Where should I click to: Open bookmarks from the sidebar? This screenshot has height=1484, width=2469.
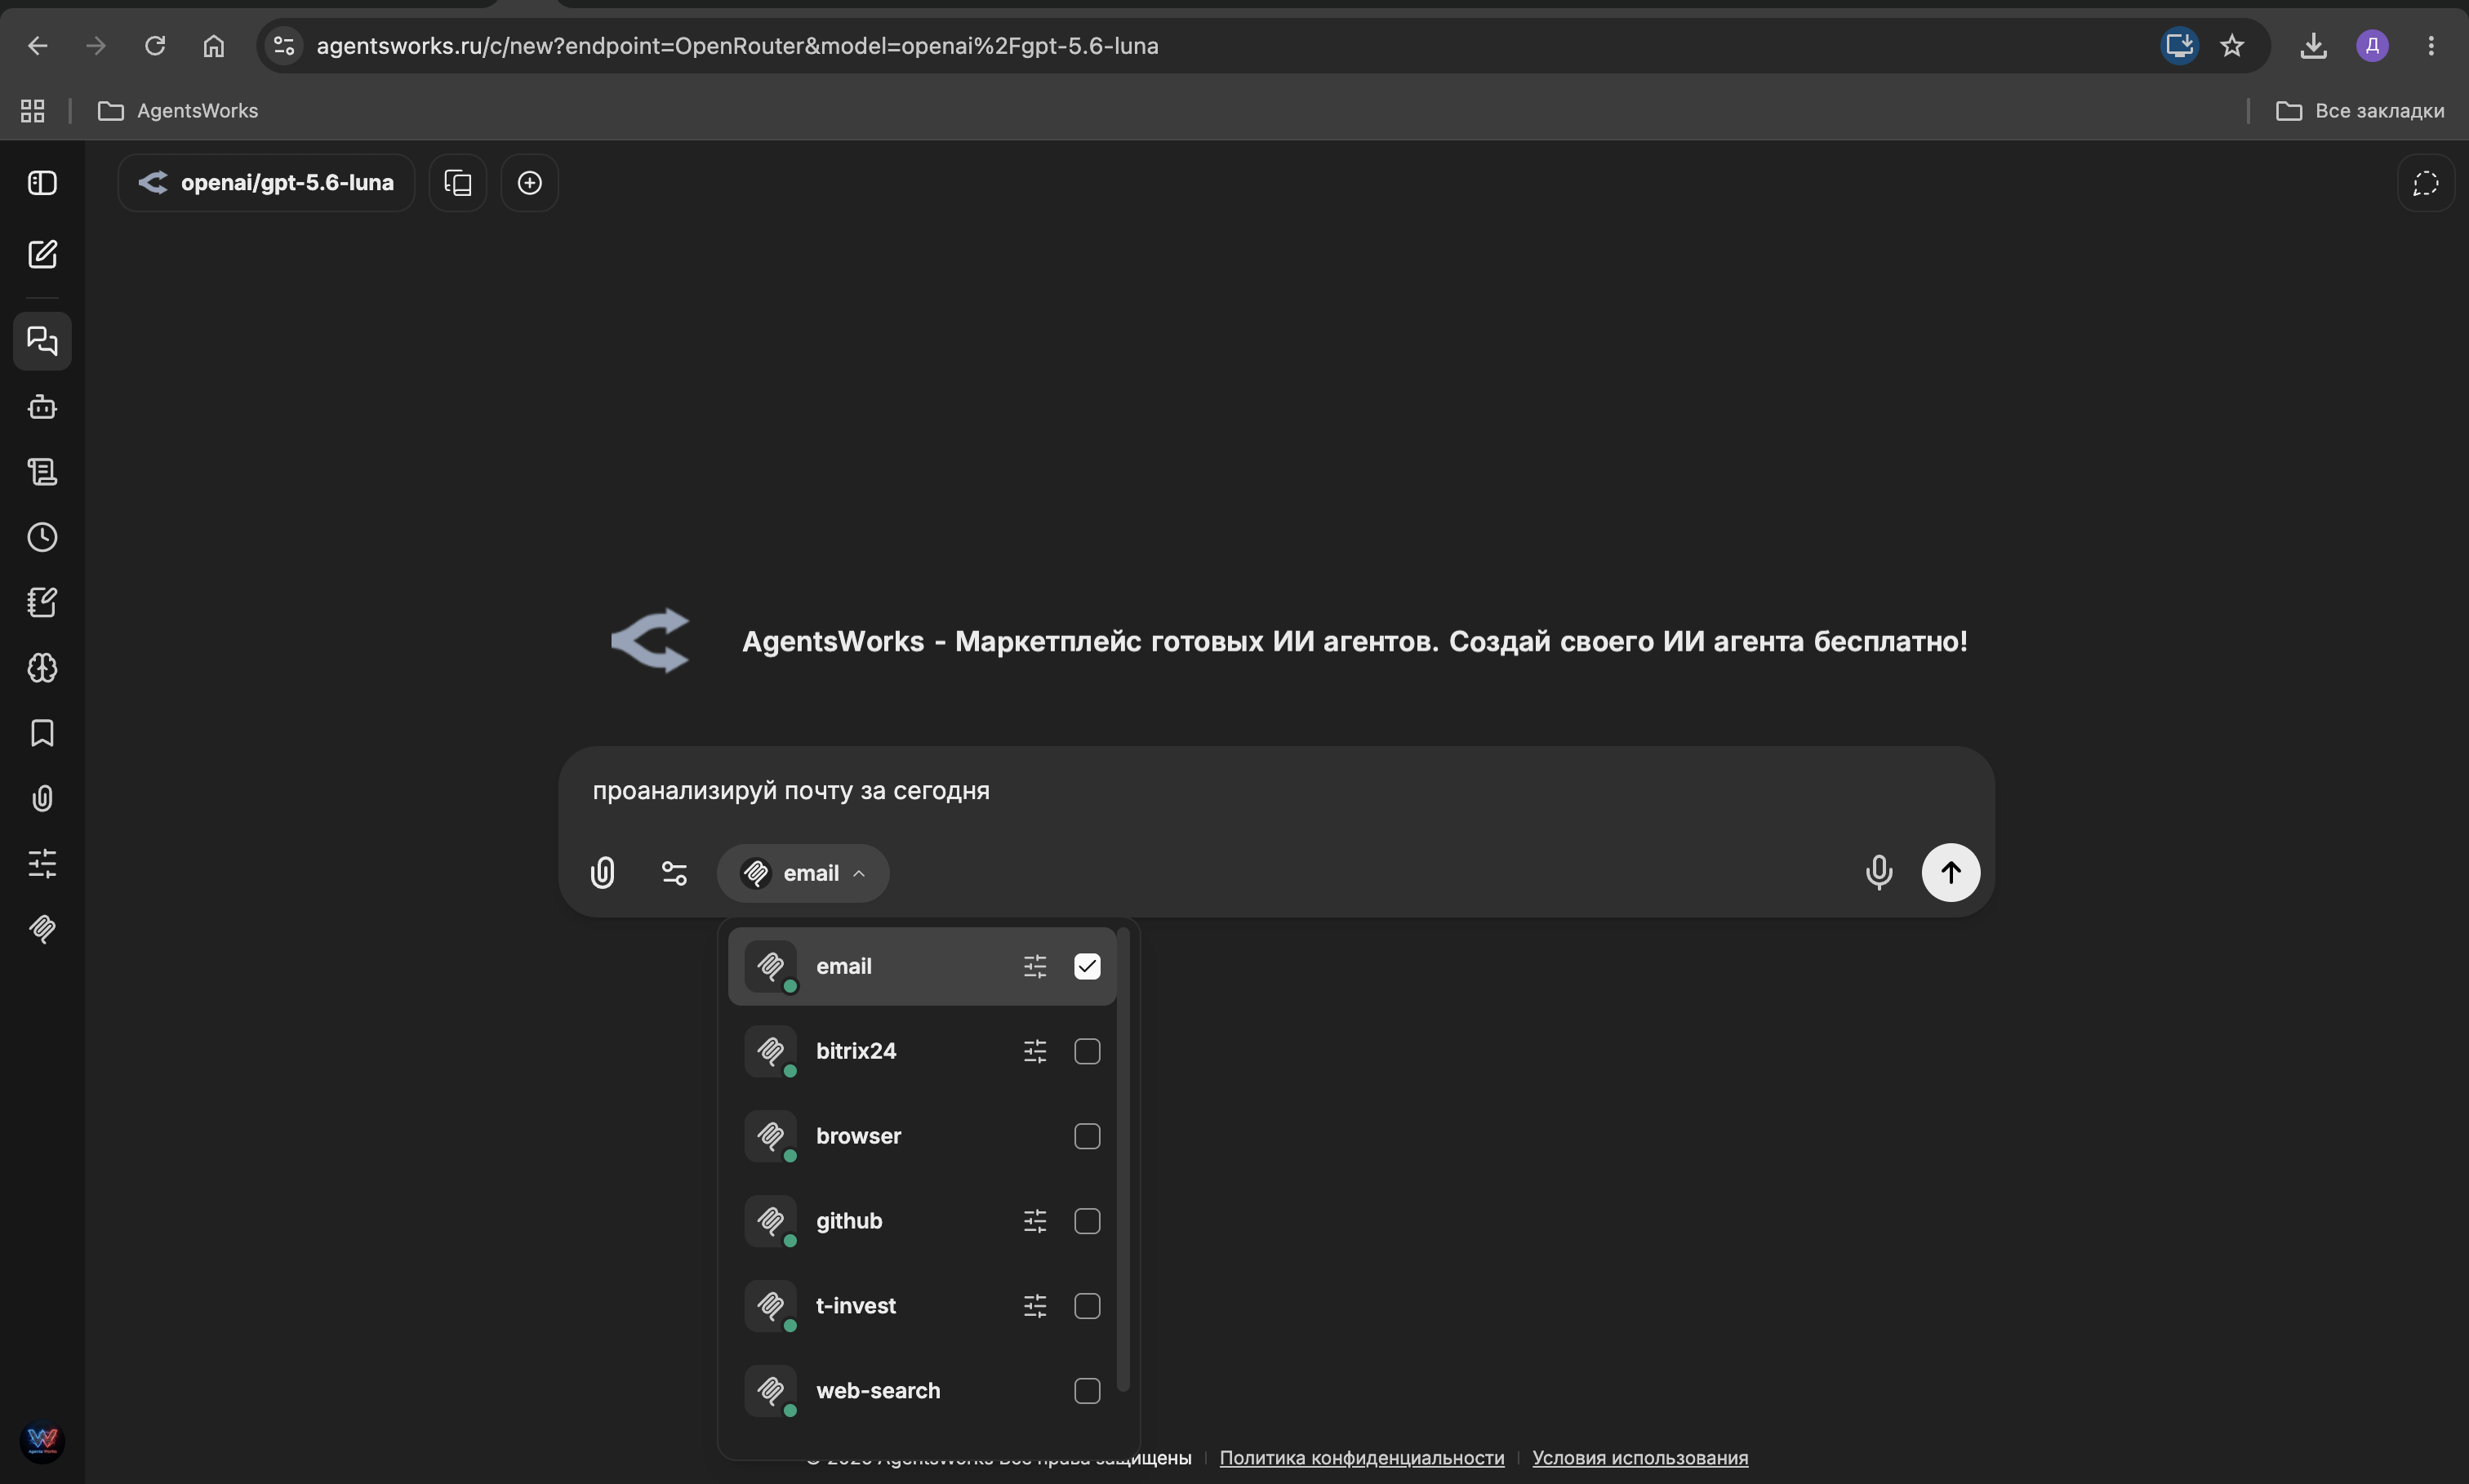[42, 733]
